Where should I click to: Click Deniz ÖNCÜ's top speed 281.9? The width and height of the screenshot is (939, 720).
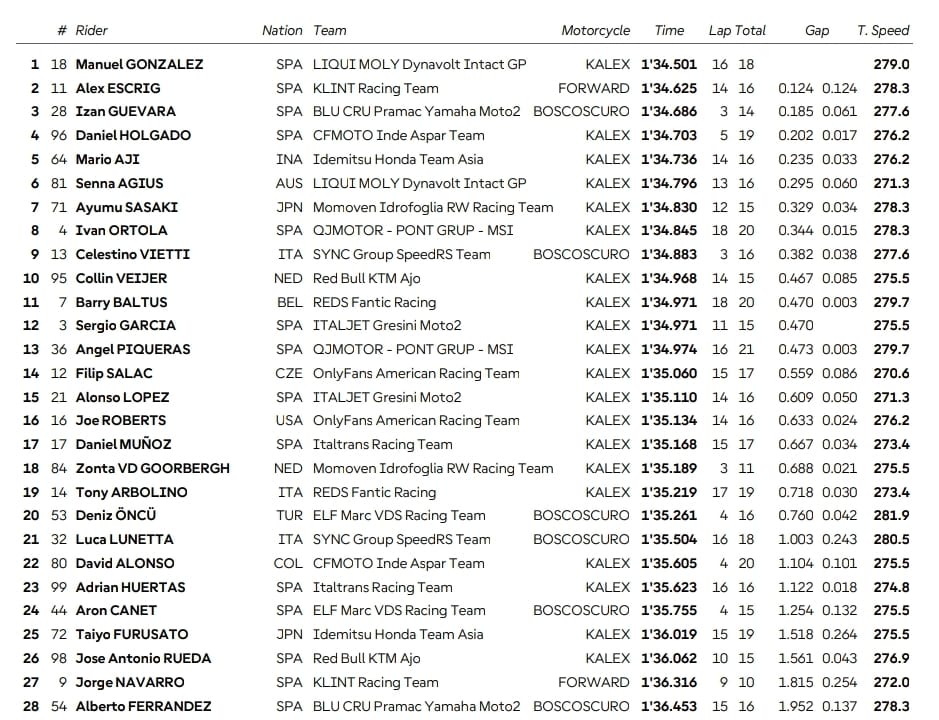890,515
